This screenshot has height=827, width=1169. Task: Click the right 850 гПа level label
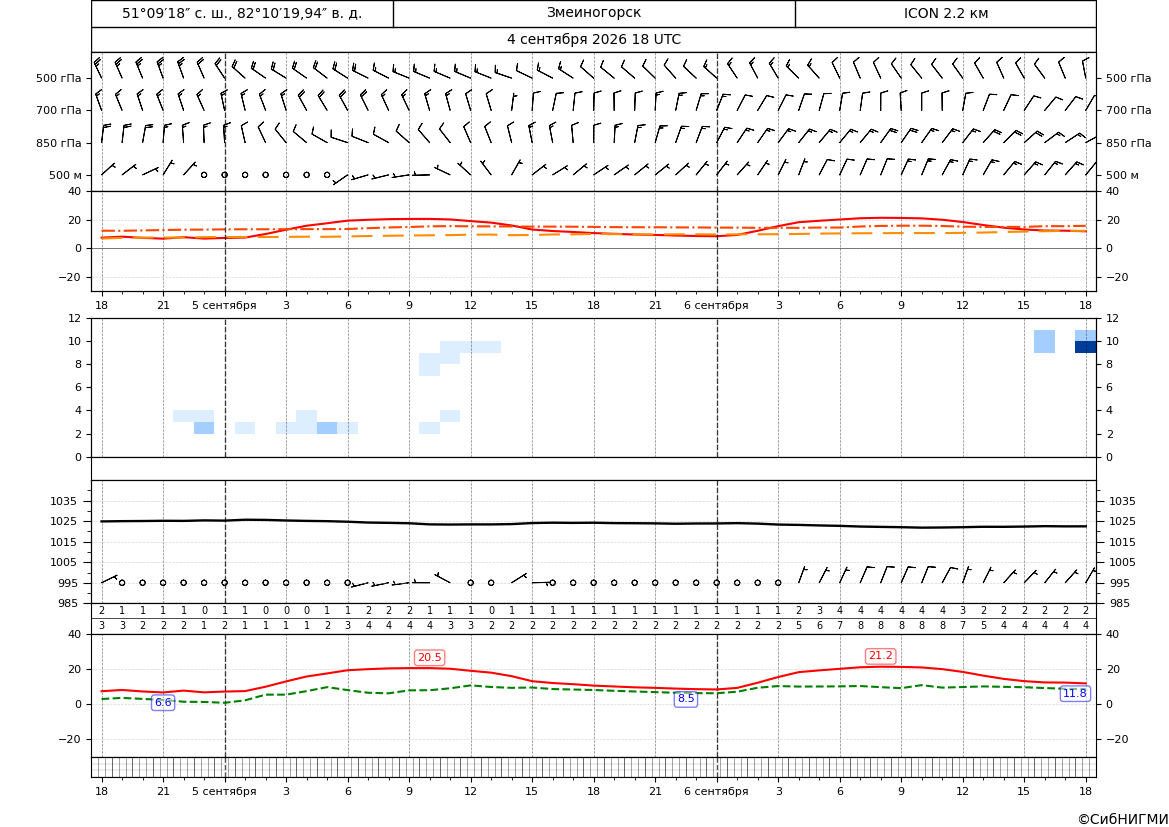[x=1129, y=143]
